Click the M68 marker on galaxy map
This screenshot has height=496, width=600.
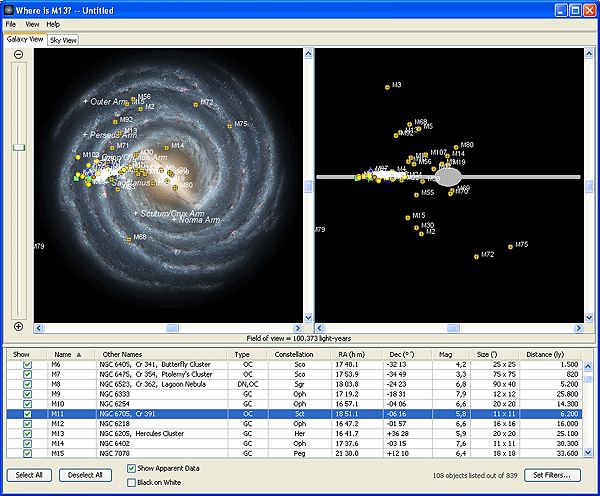(129, 239)
